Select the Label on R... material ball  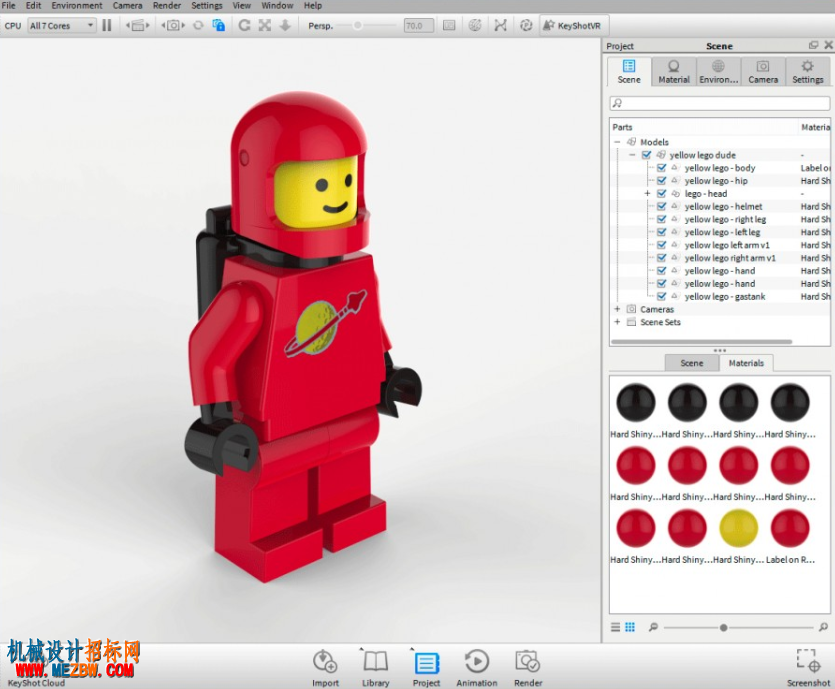[790, 528]
